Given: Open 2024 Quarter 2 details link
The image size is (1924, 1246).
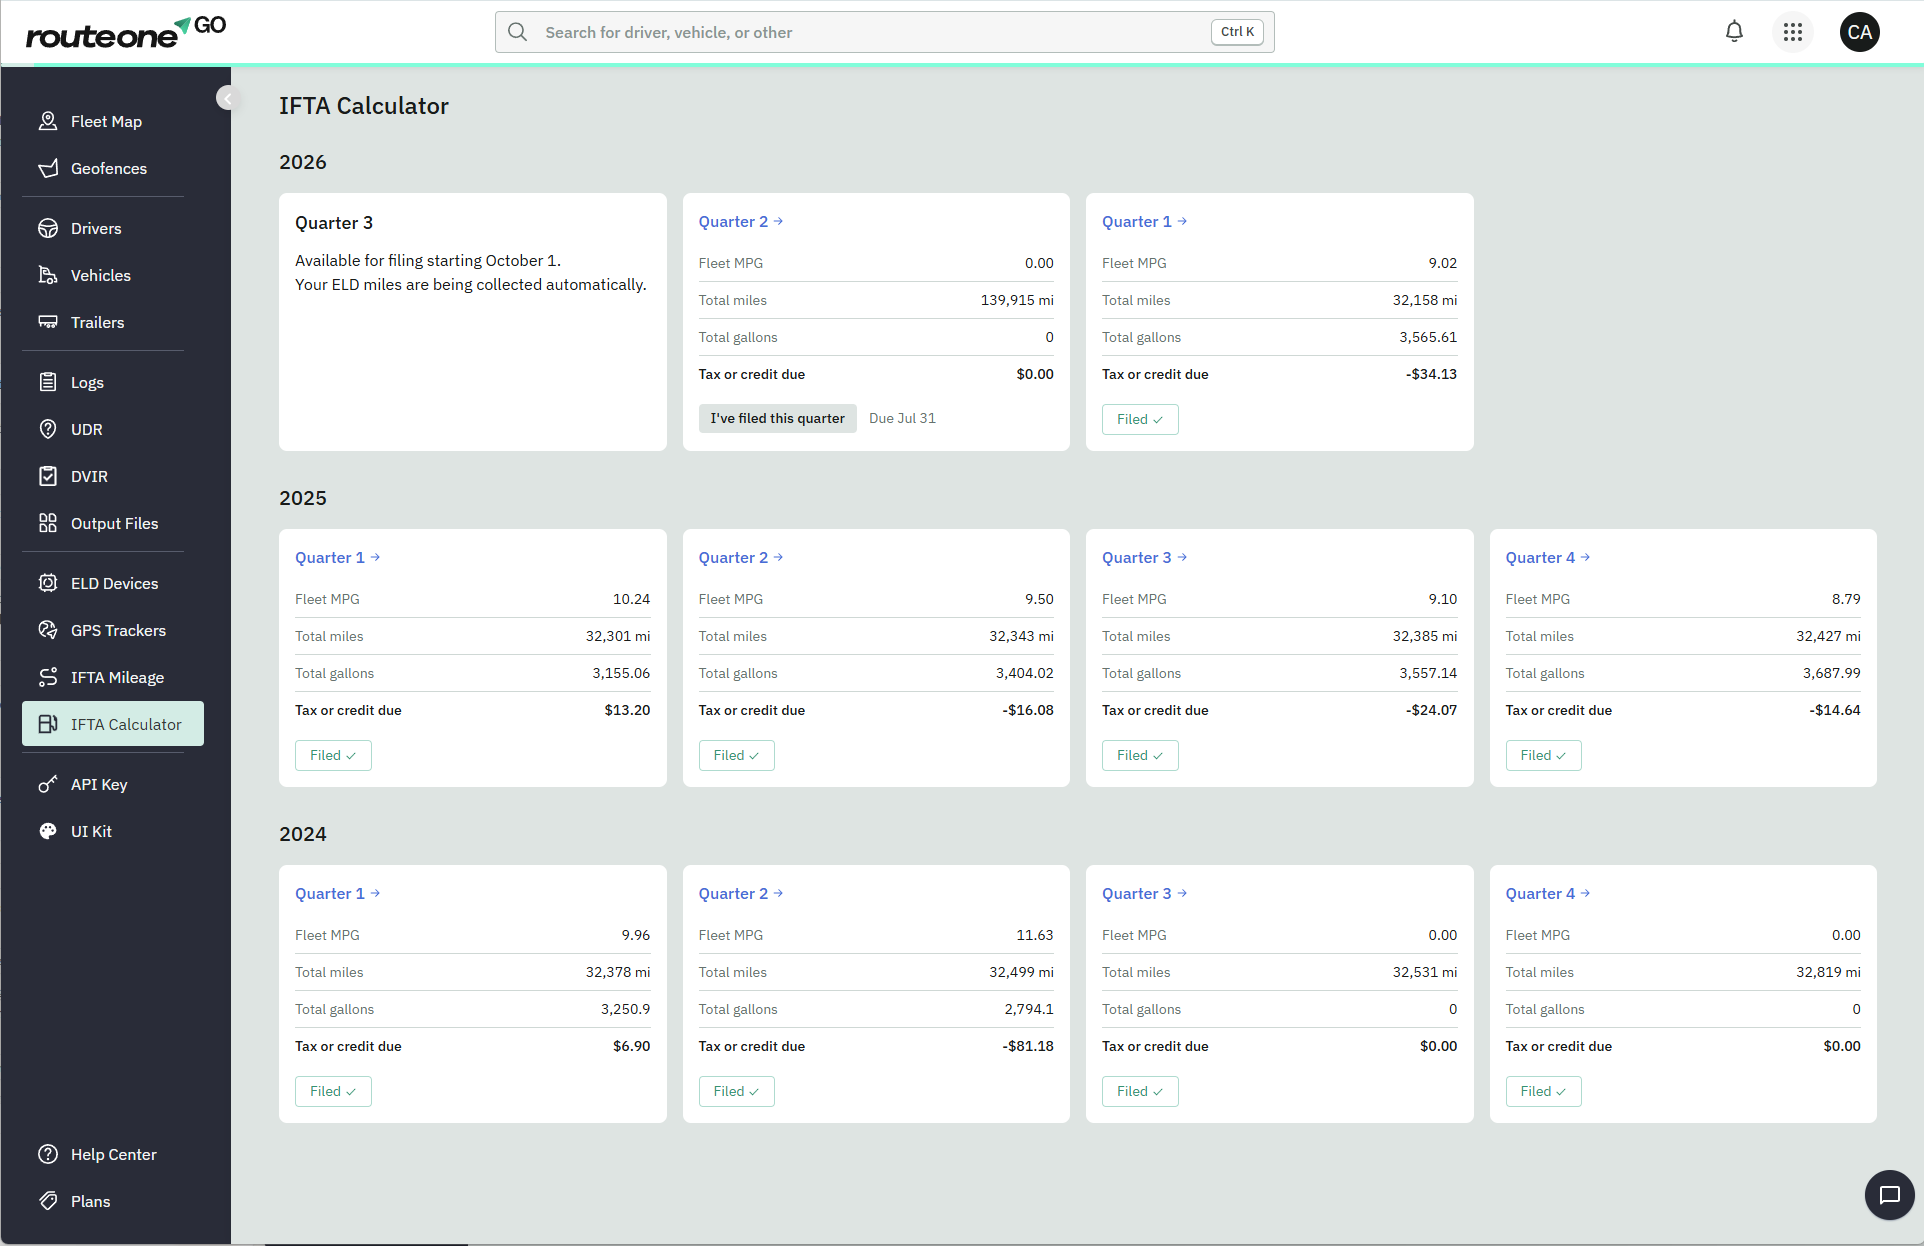Looking at the screenshot, I should 740,893.
